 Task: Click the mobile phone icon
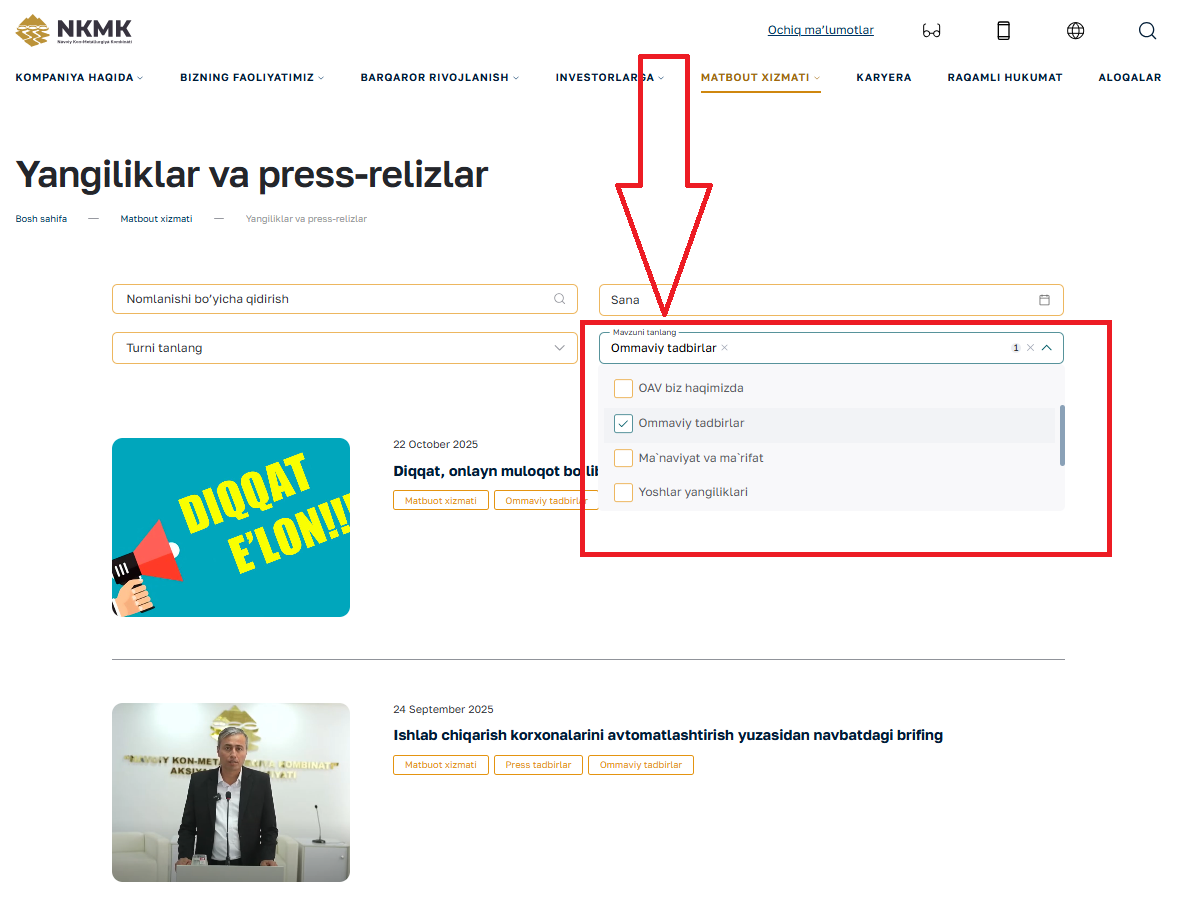pos(1003,31)
